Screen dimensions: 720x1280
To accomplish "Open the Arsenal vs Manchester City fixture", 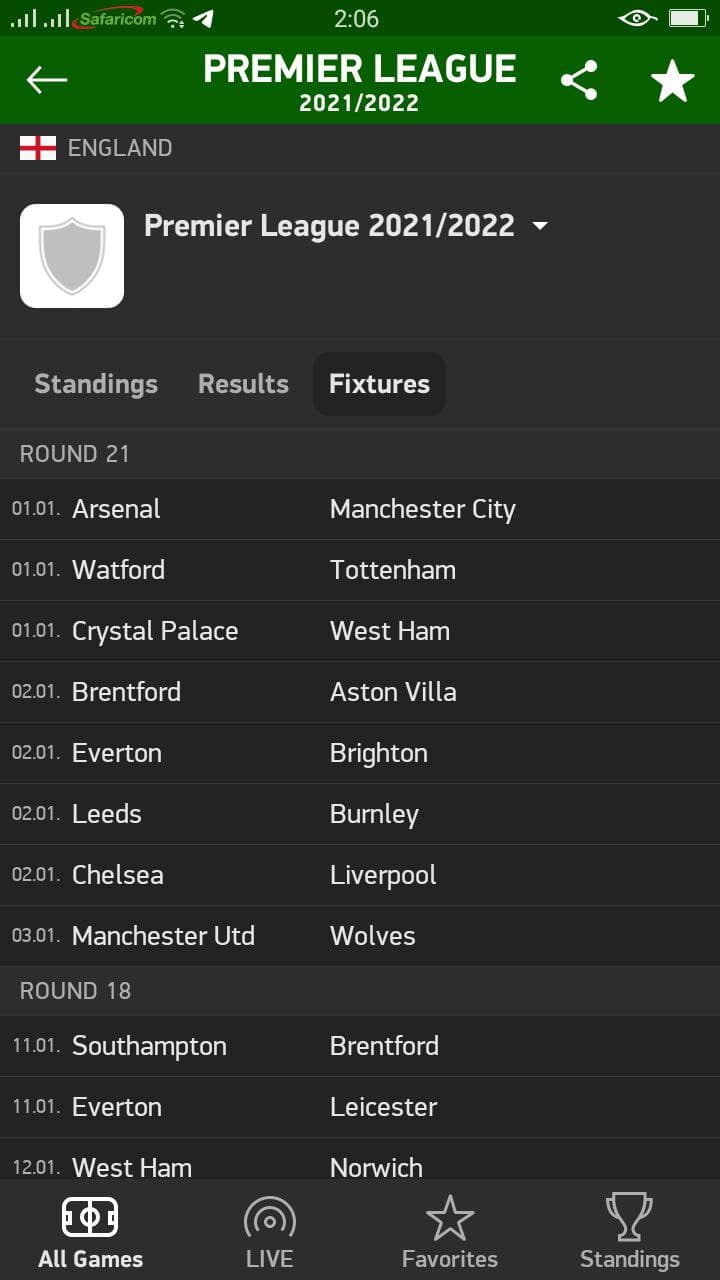I will (x=360, y=509).
